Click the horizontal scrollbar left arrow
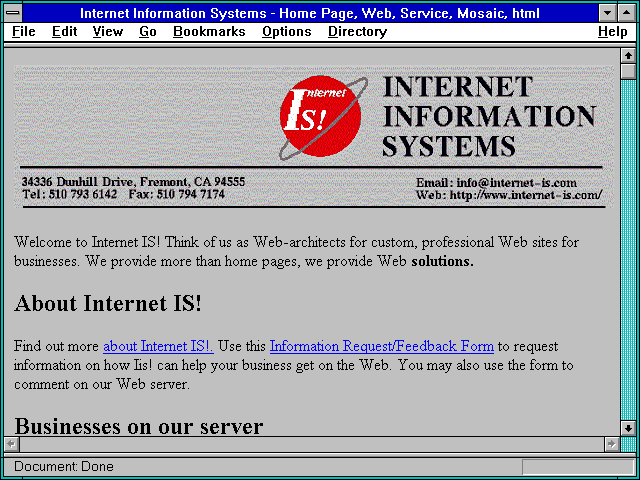Viewport: 640px width, 480px height. tap(12, 444)
